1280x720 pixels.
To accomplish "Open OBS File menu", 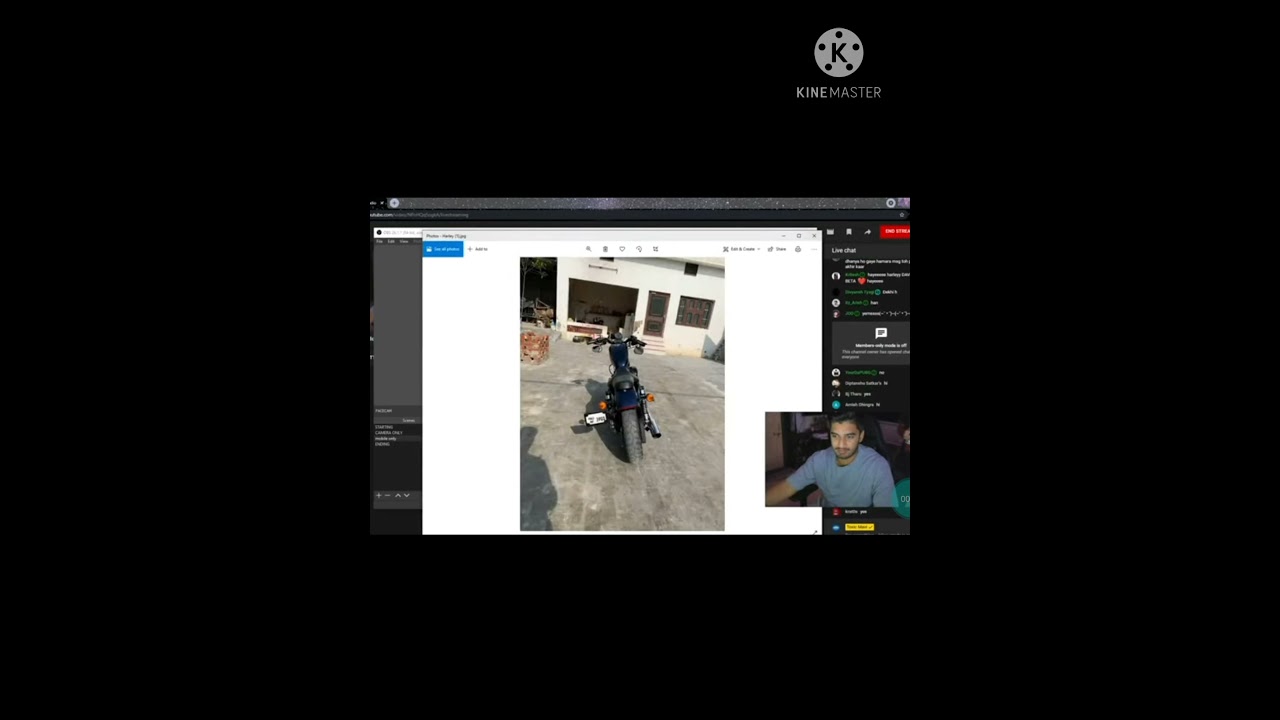I will 379,241.
